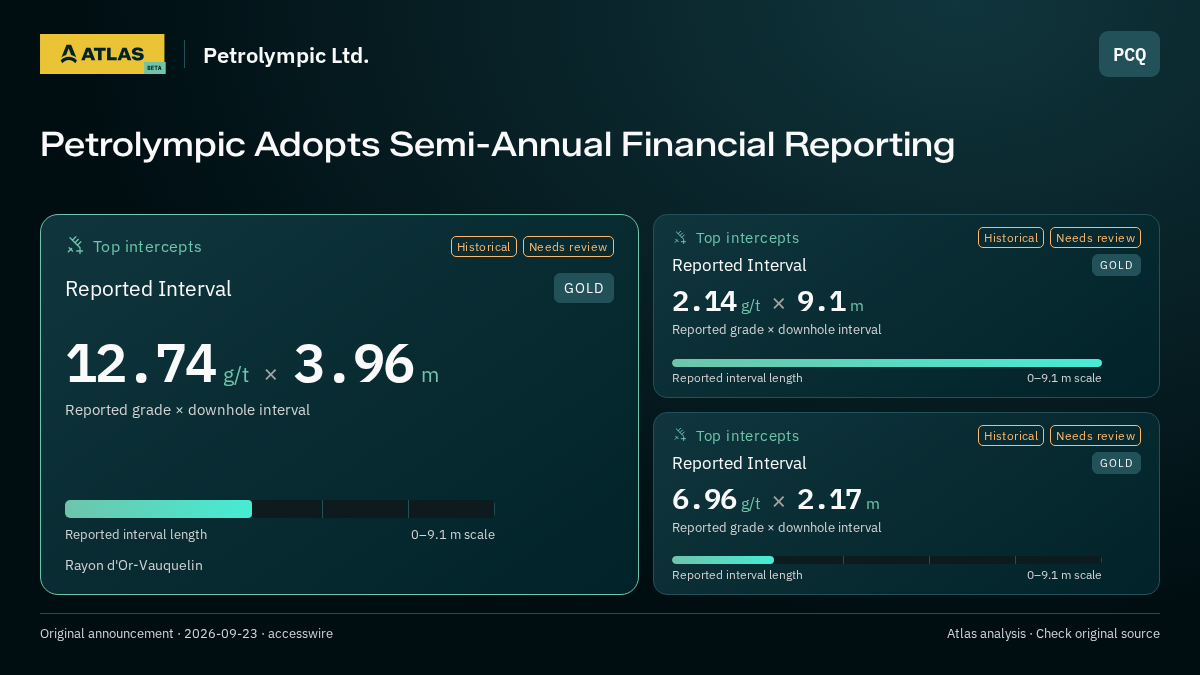Click the GOLD badge in the 6.96 g/t card

coord(1116,463)
